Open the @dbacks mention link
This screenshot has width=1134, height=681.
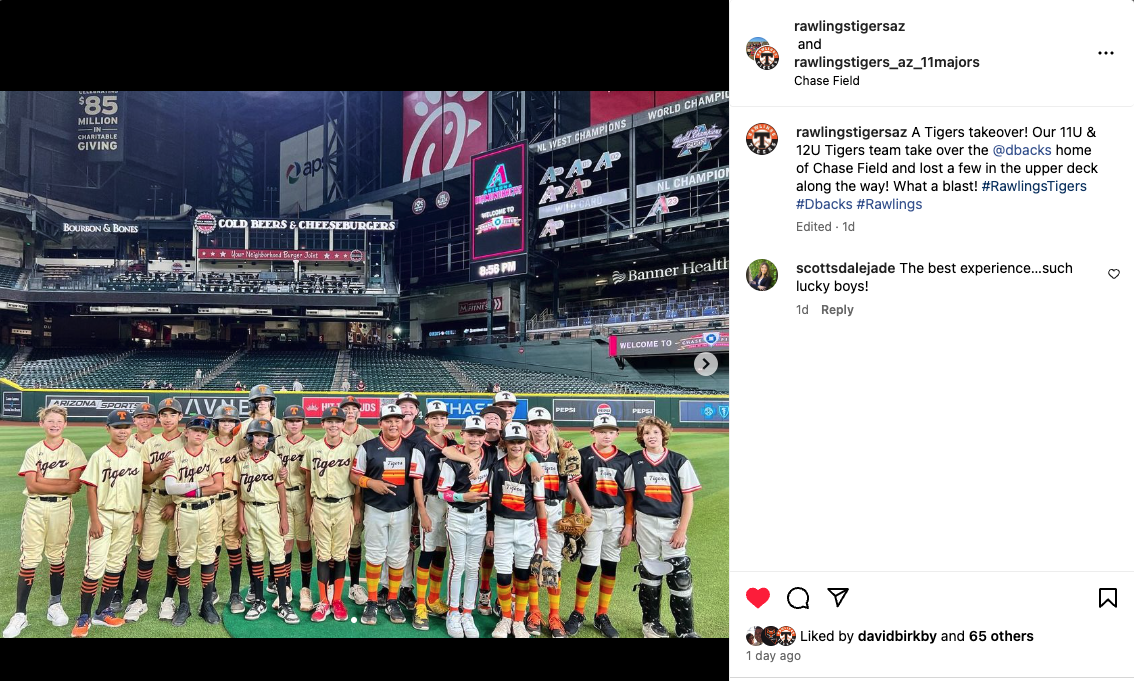(x=1022, y=150)
